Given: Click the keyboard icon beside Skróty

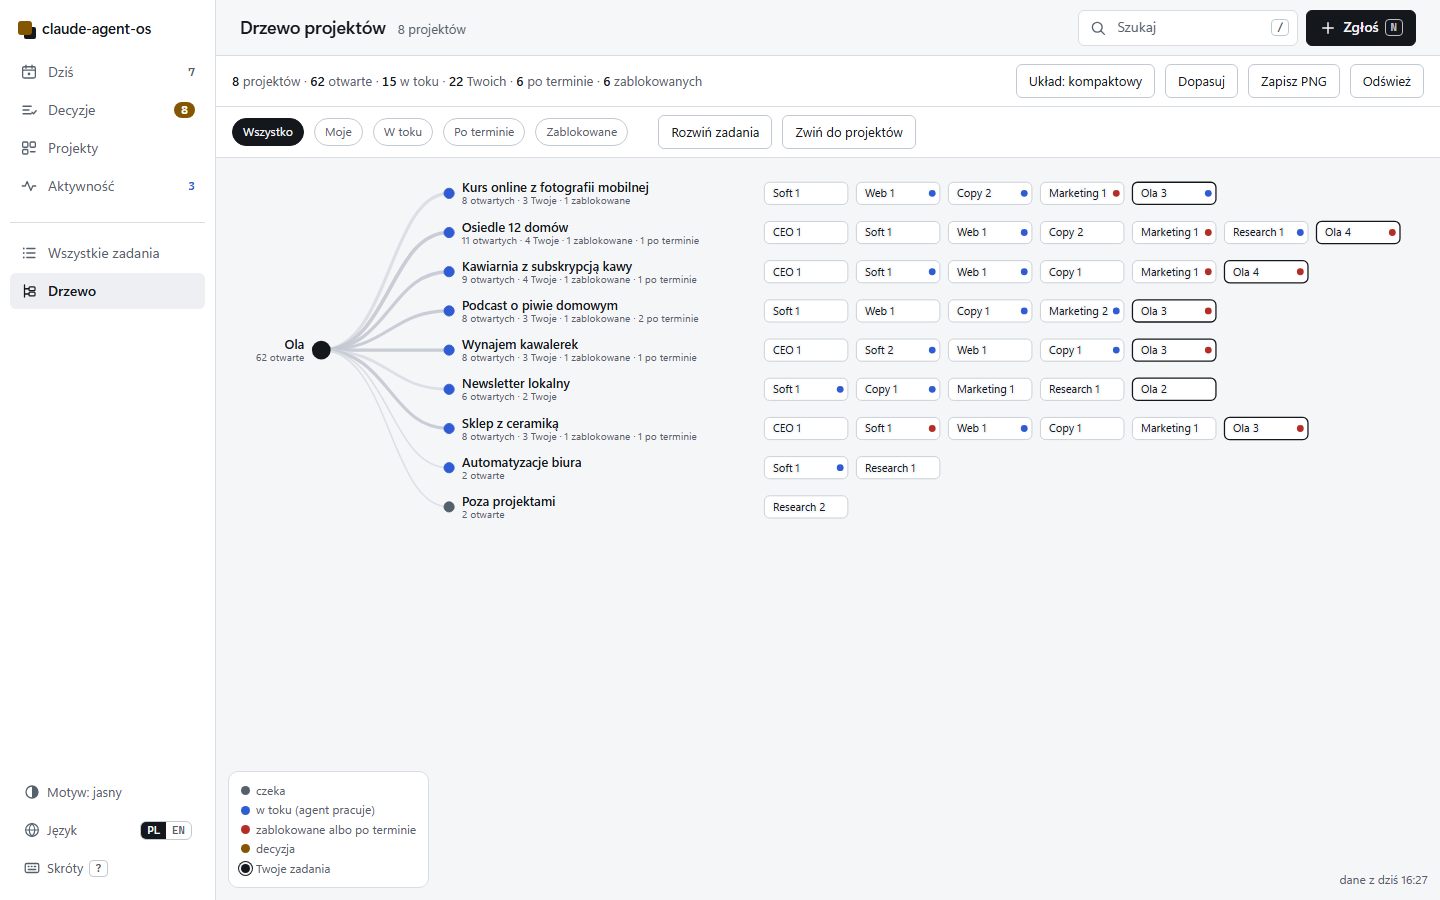Looking at the screenshot, I should click(x=32, y=868).
